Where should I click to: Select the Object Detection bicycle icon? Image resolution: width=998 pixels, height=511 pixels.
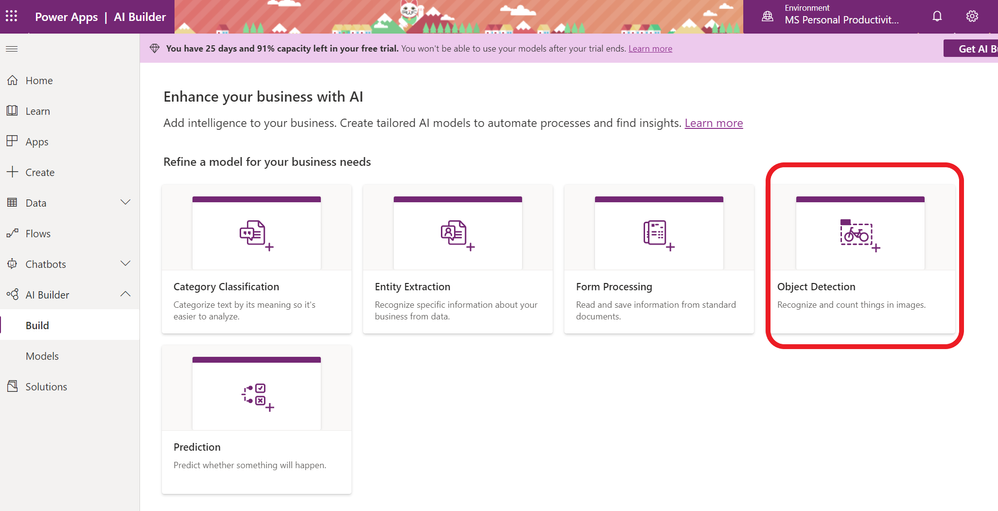(860, 235)
